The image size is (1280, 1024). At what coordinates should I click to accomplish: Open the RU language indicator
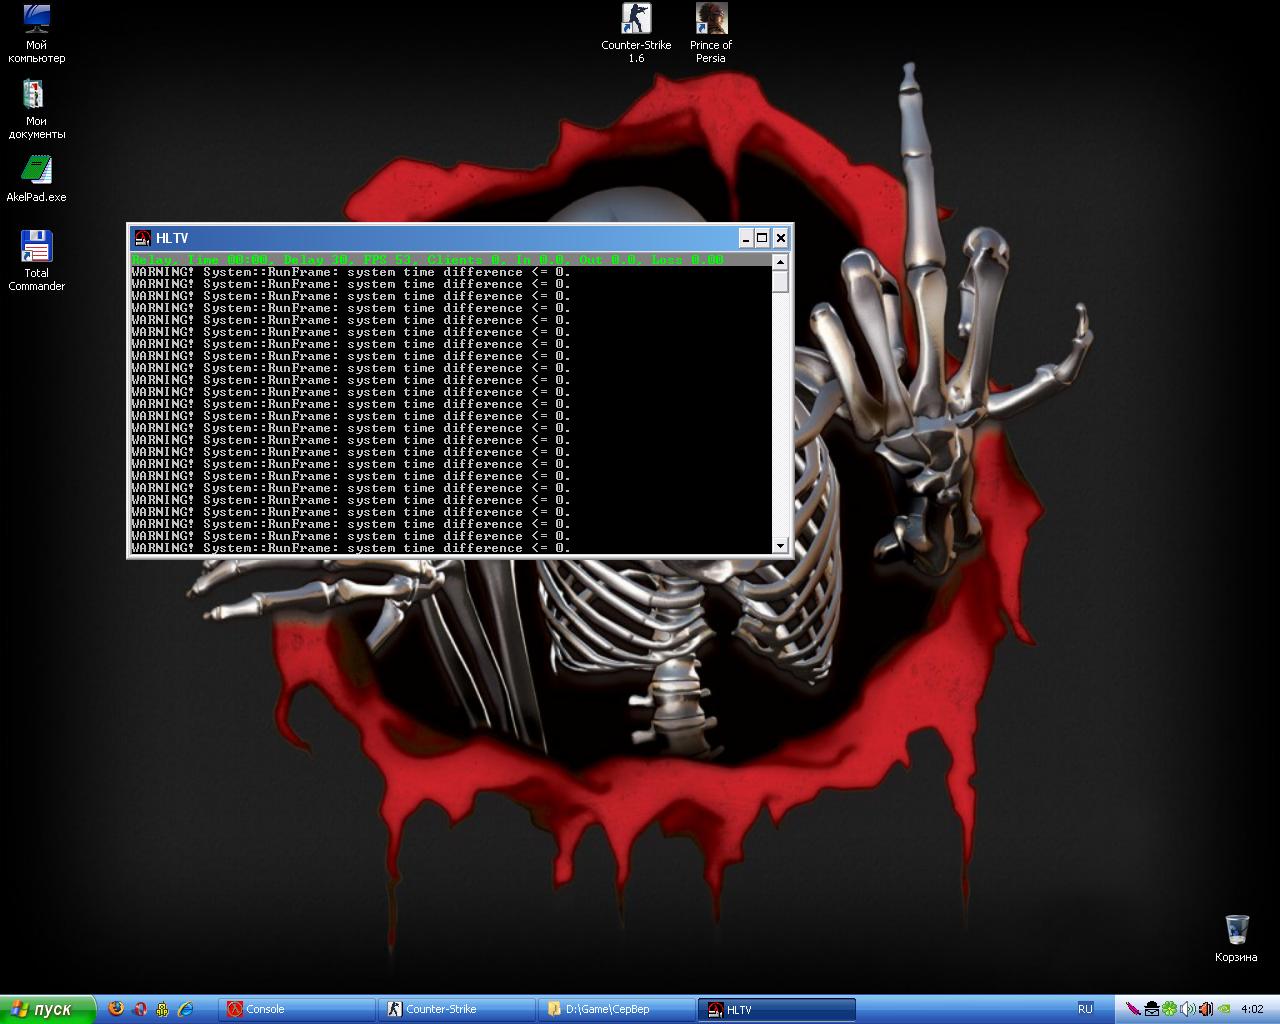click(x=1085, y=1009)
